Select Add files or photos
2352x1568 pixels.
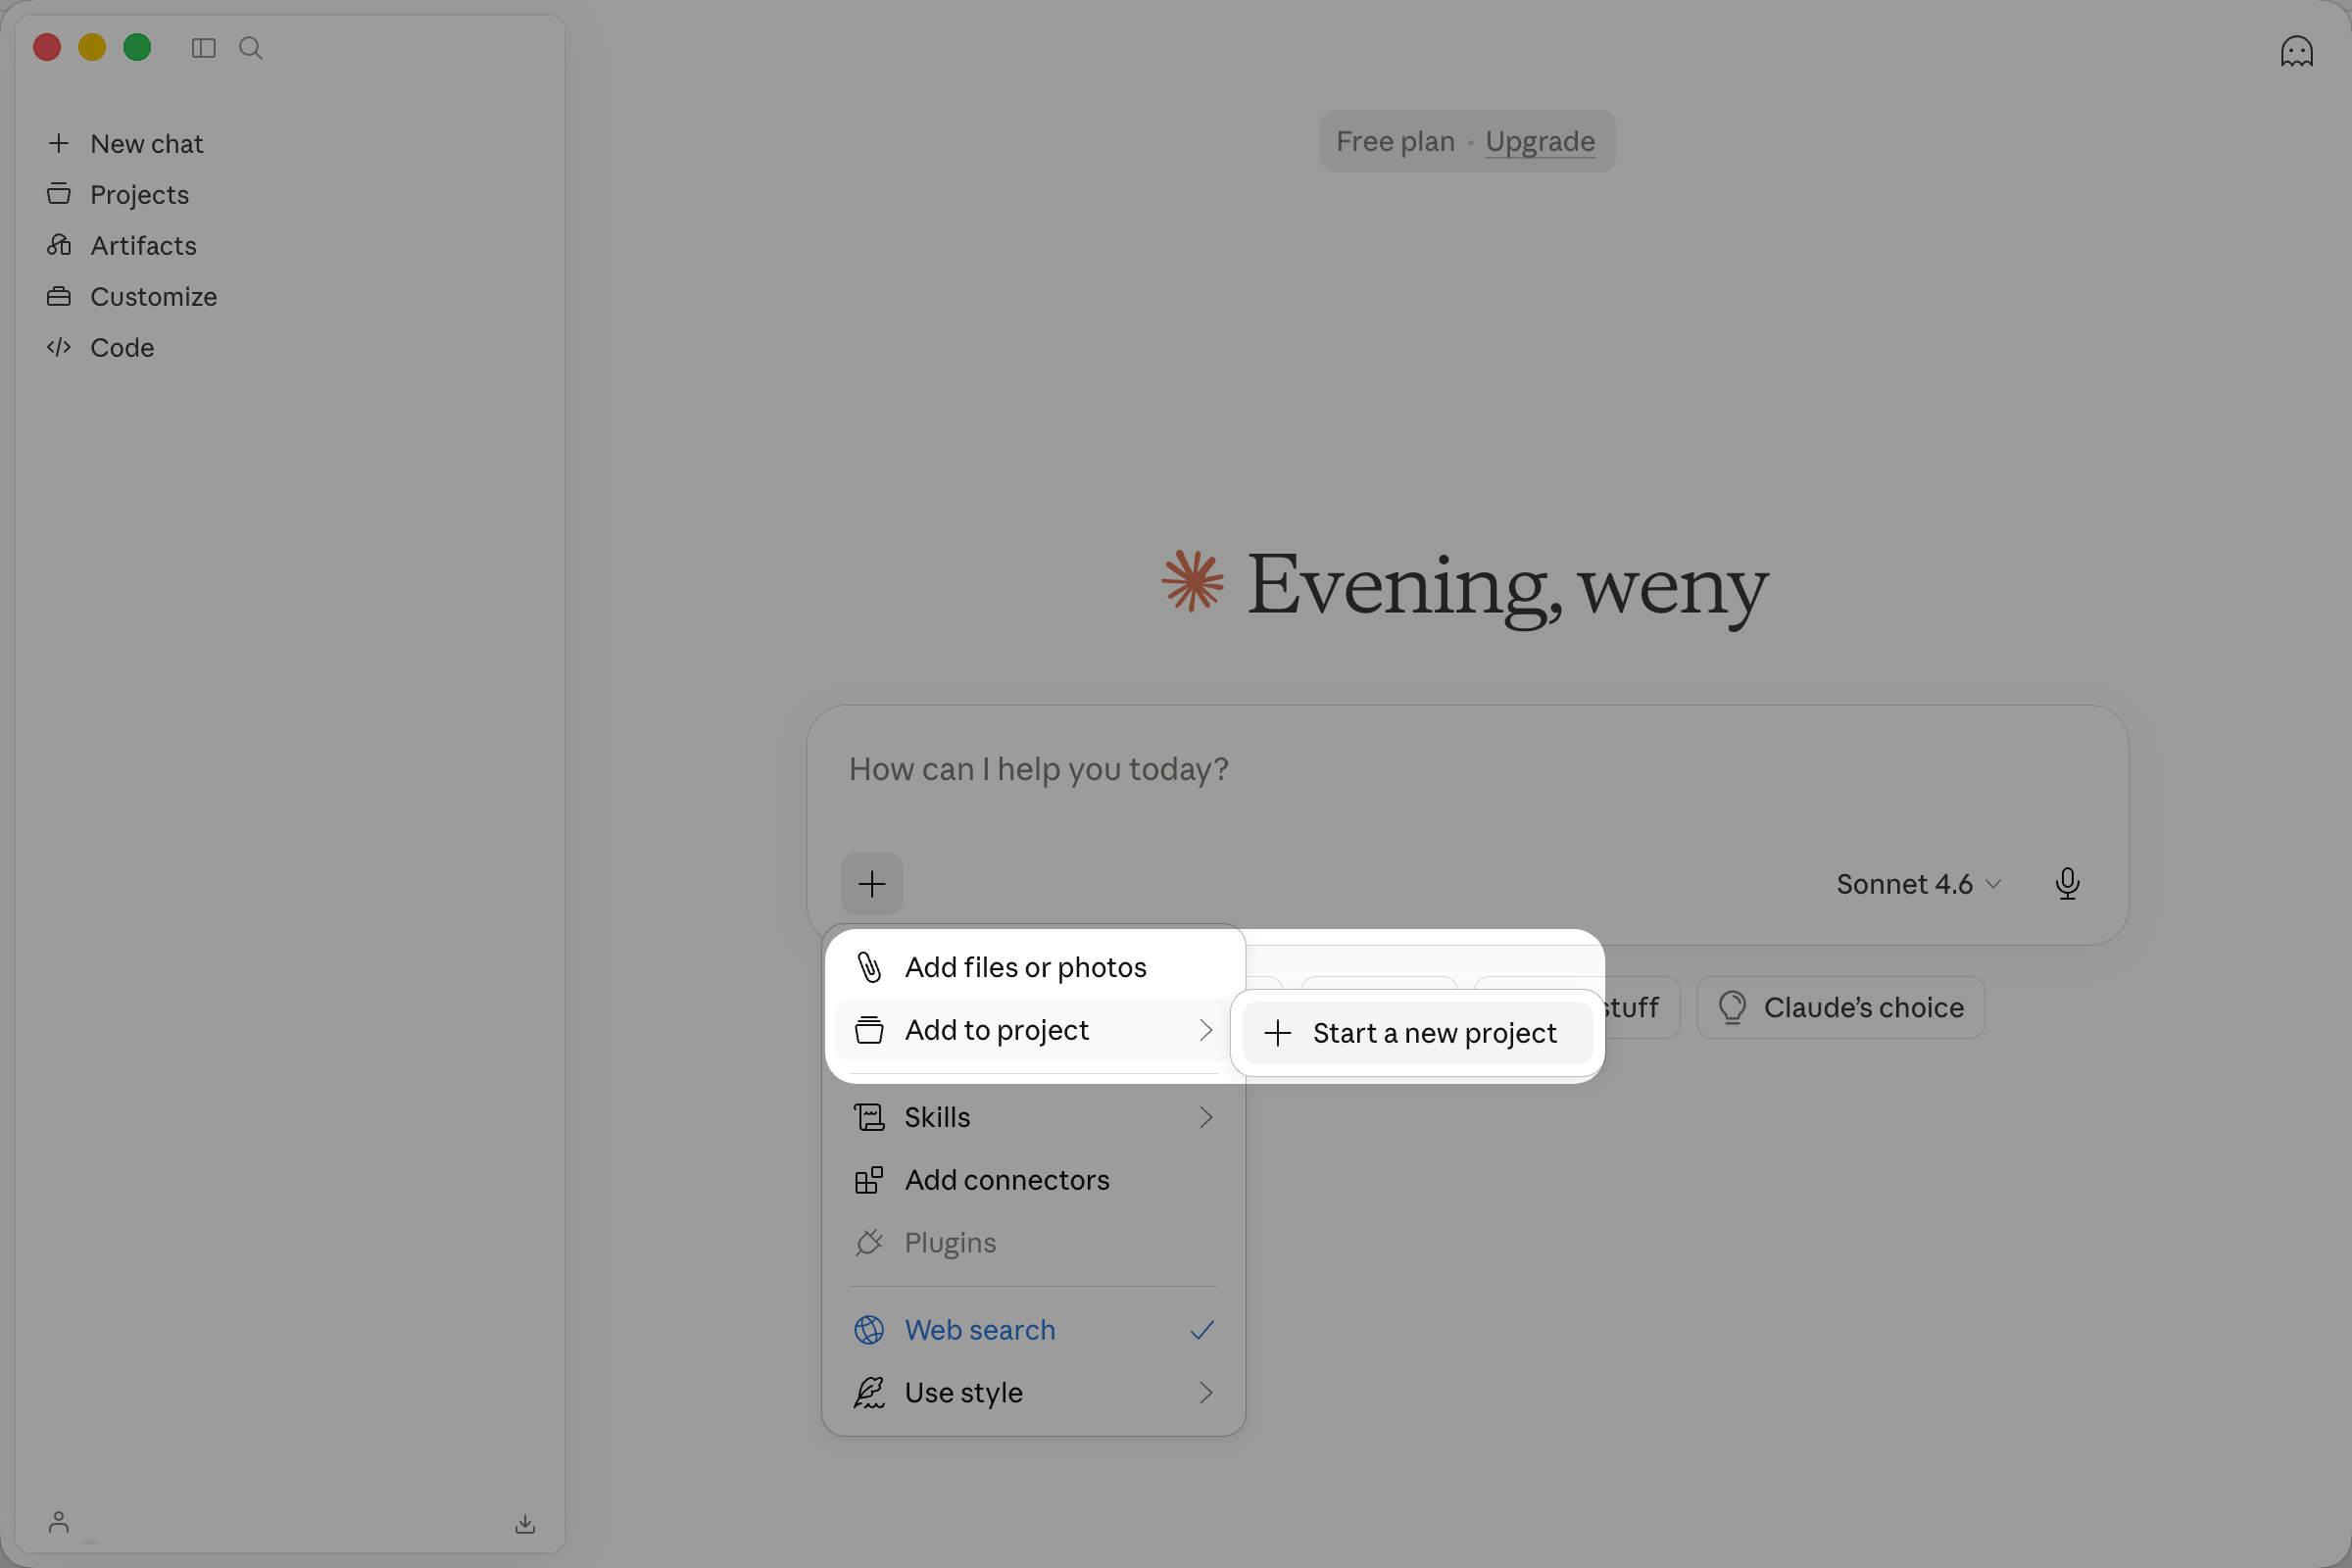[x=1033, y=967]
